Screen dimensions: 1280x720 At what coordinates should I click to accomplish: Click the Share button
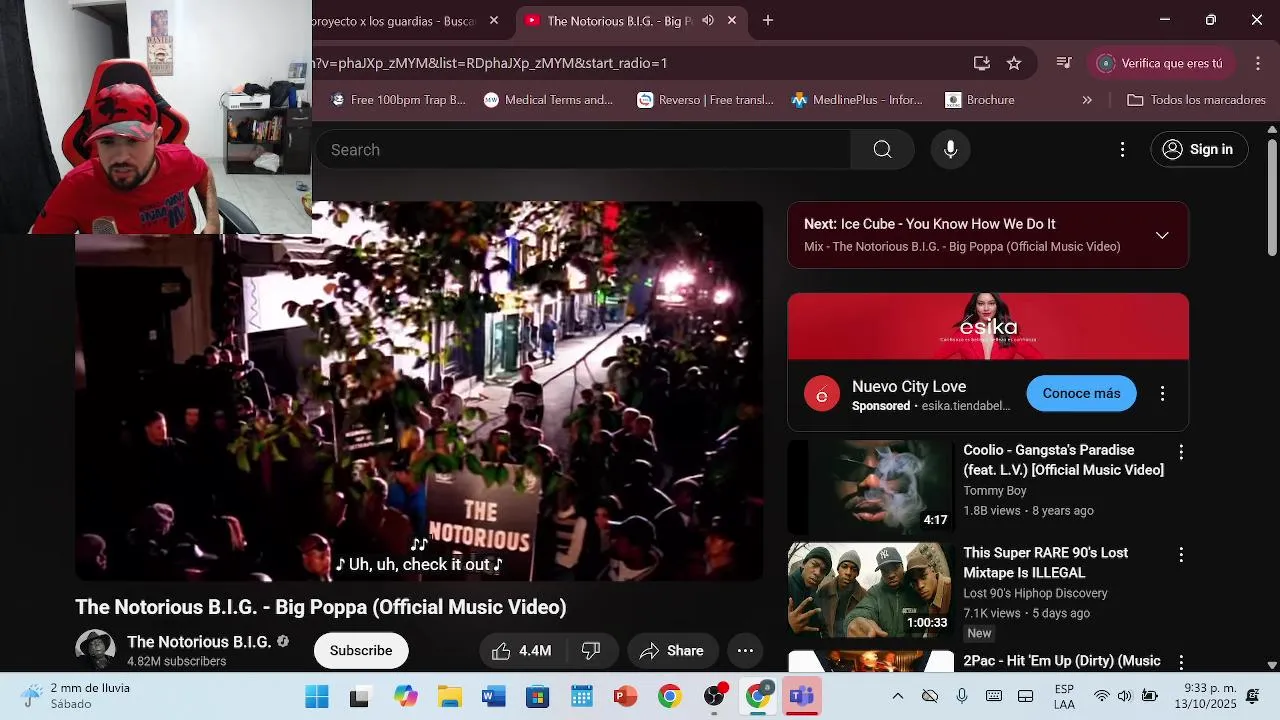tap(673, 651)
